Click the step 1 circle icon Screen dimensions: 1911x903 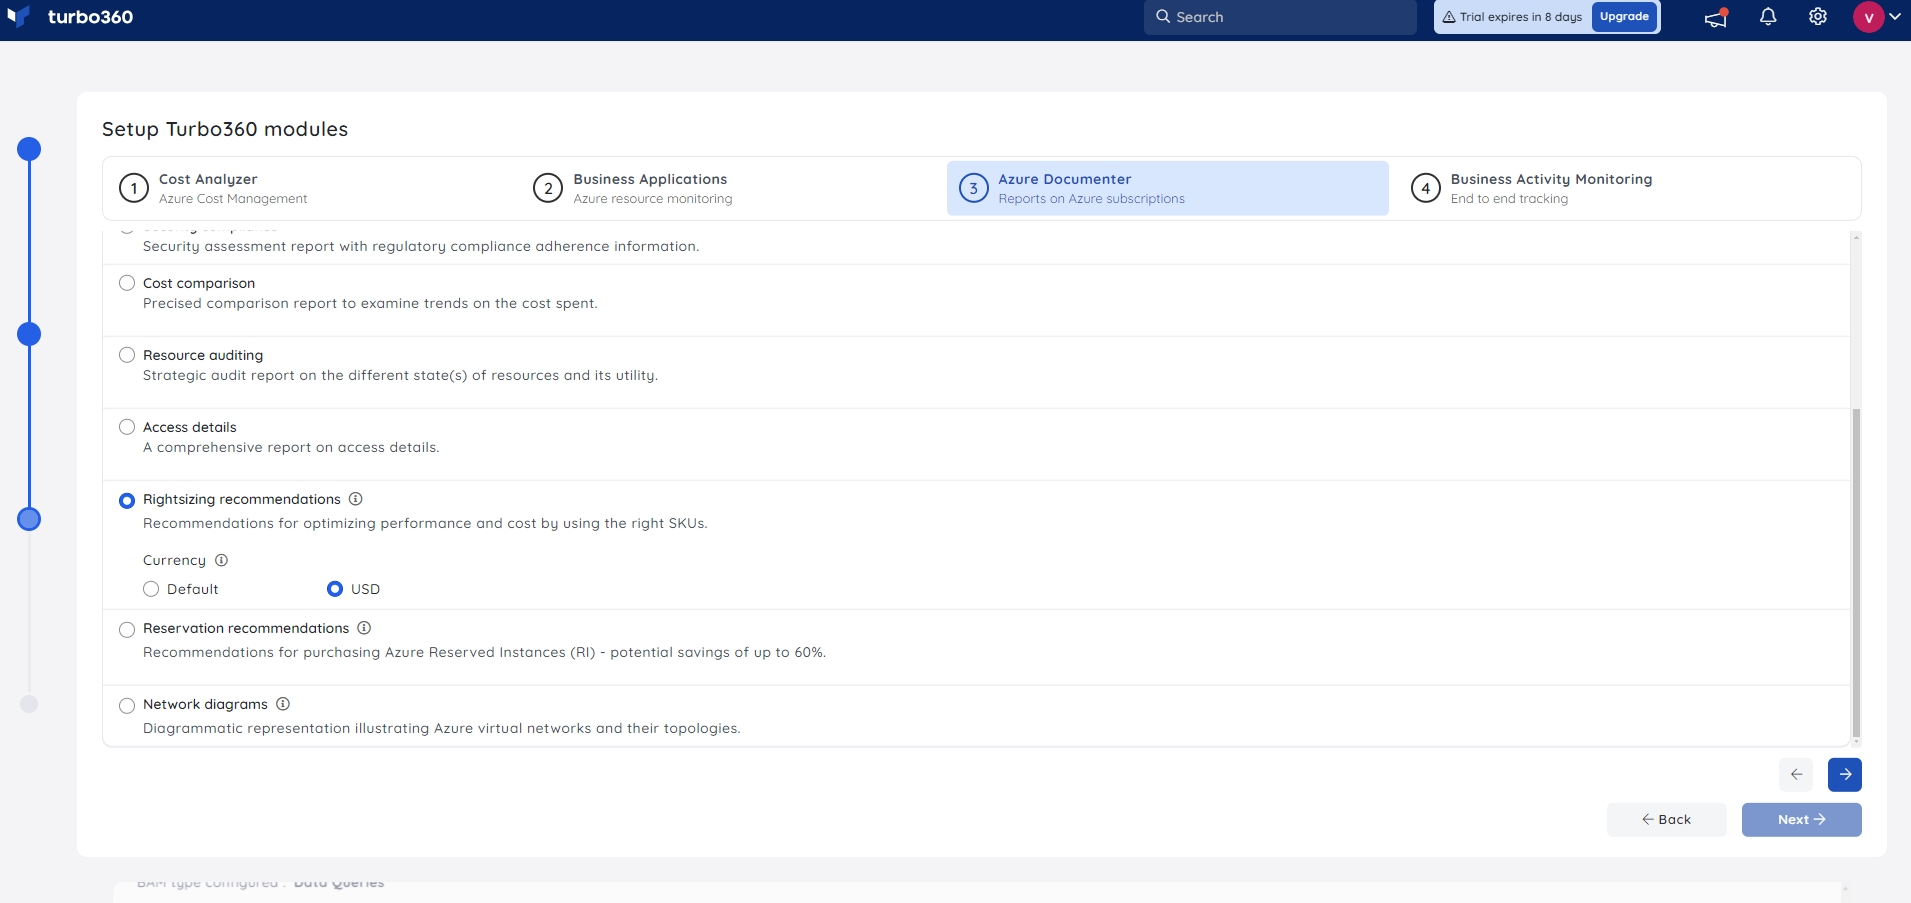pos(134,188)
